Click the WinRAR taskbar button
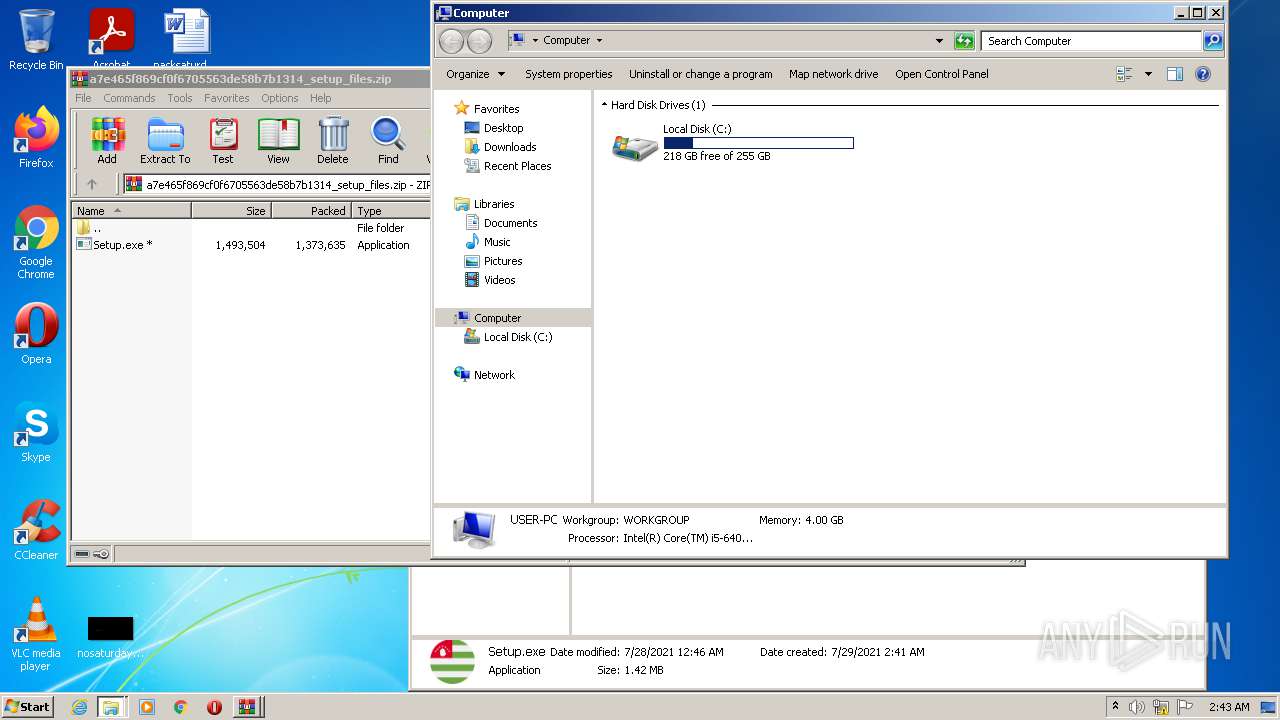 [247, 707]
